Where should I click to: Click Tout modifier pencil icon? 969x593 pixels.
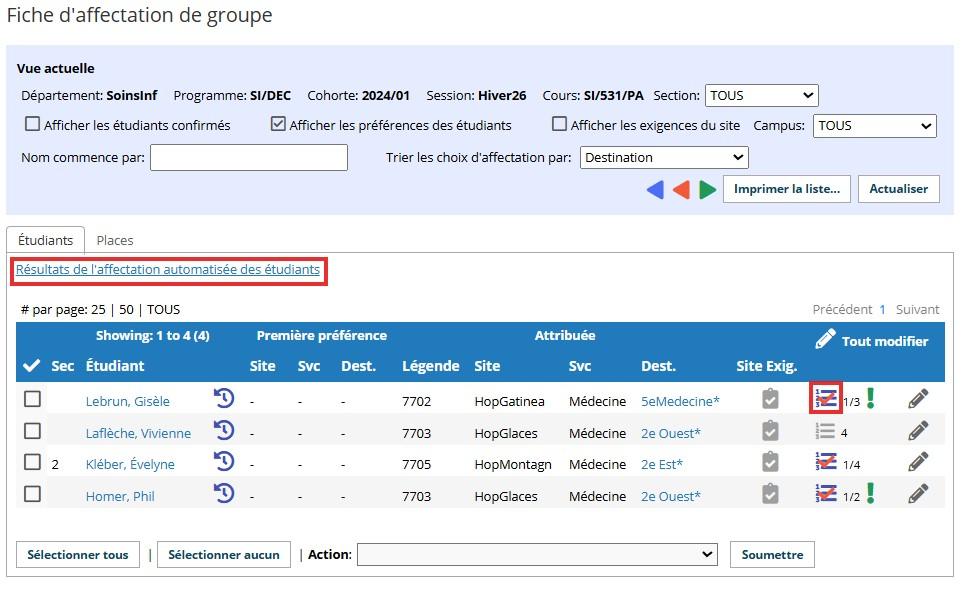pos(825,340)
